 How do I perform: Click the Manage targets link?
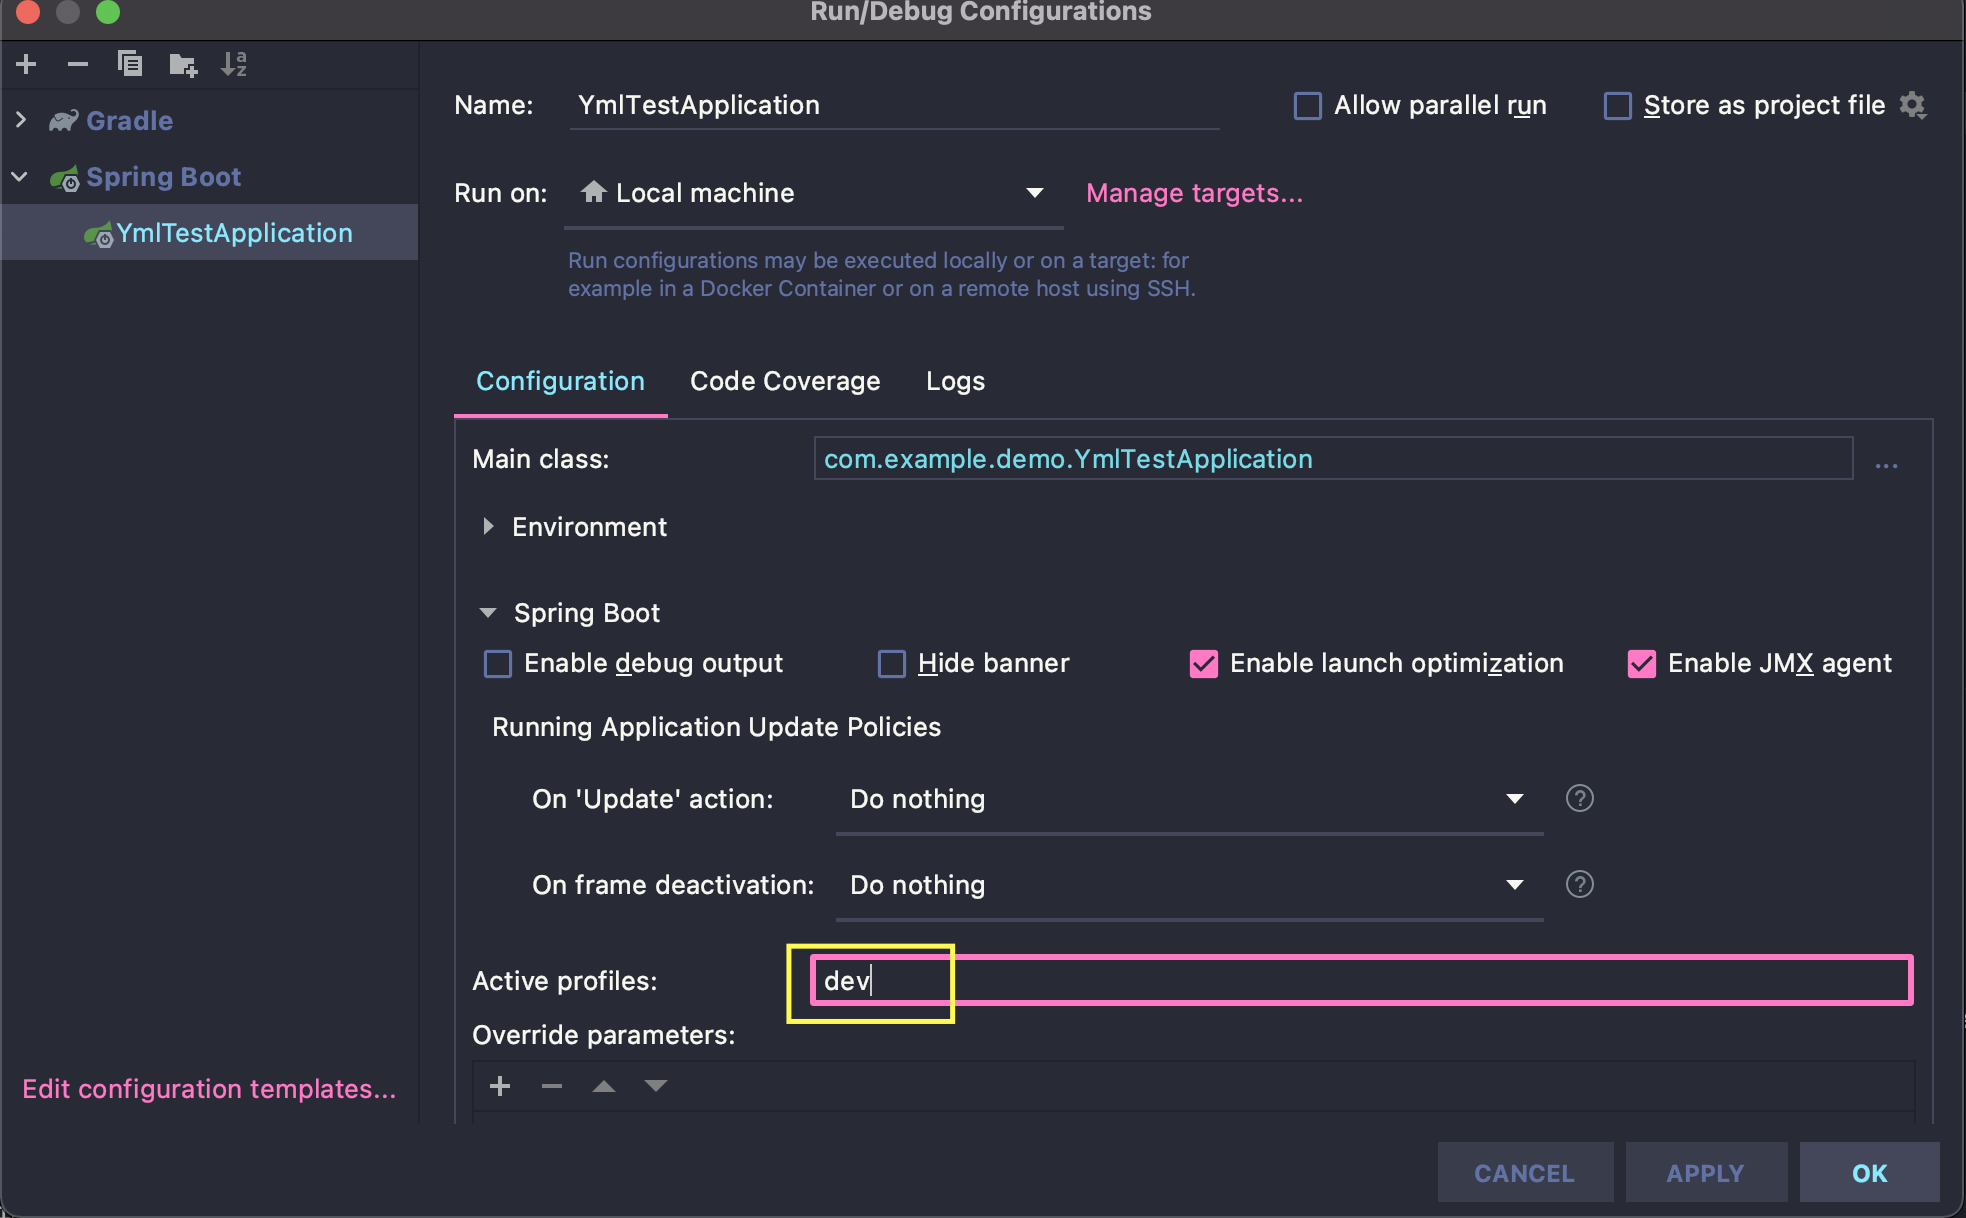point(1194,193)
